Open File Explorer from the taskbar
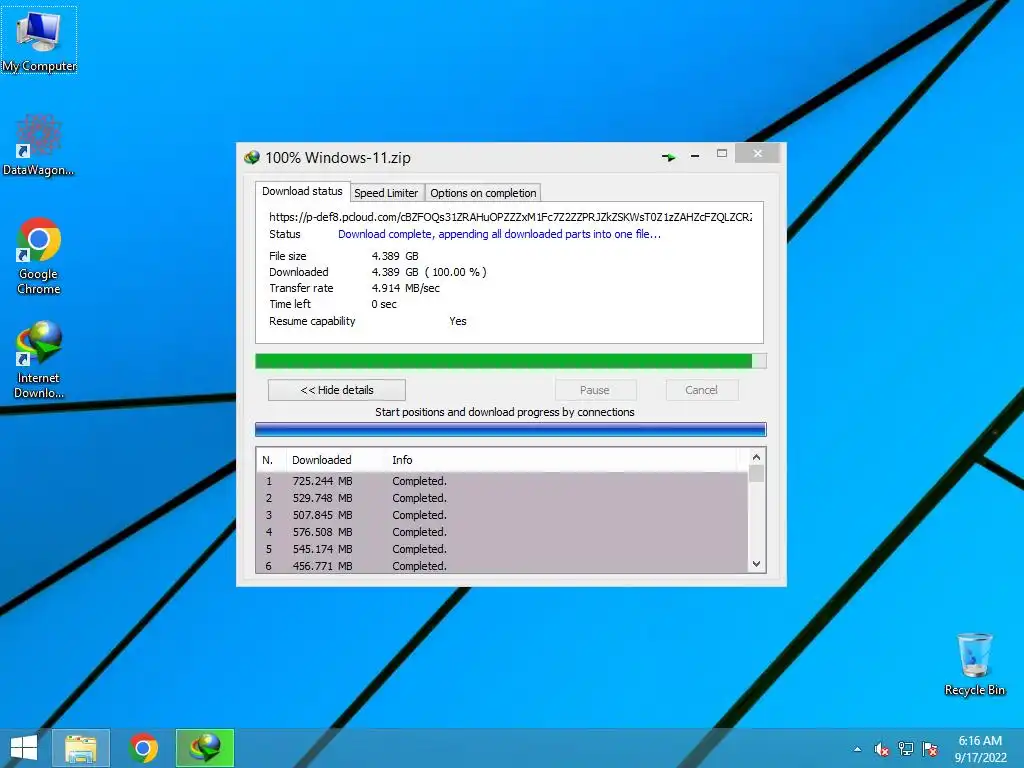1024x768 pixels. (81, 748)
